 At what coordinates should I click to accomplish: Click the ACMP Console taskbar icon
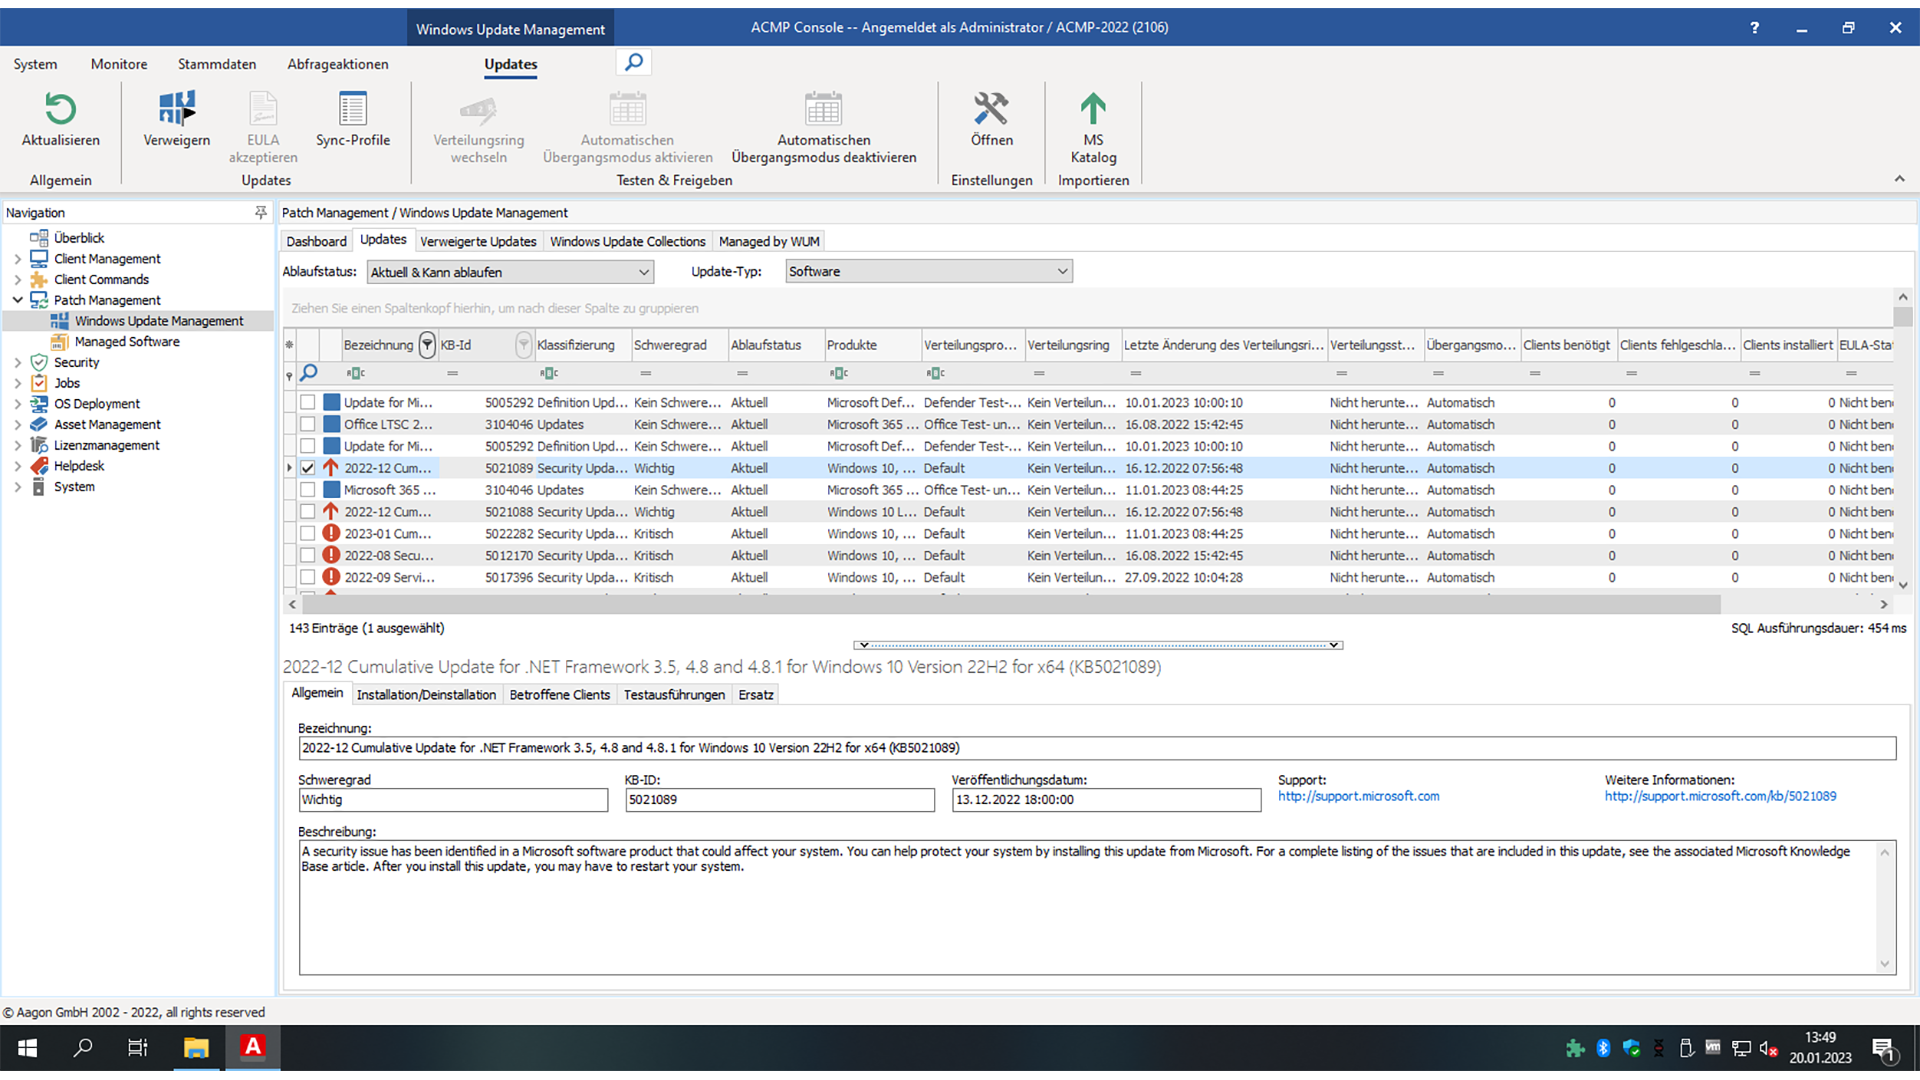pyautogui.click(x=253, y=1047)
